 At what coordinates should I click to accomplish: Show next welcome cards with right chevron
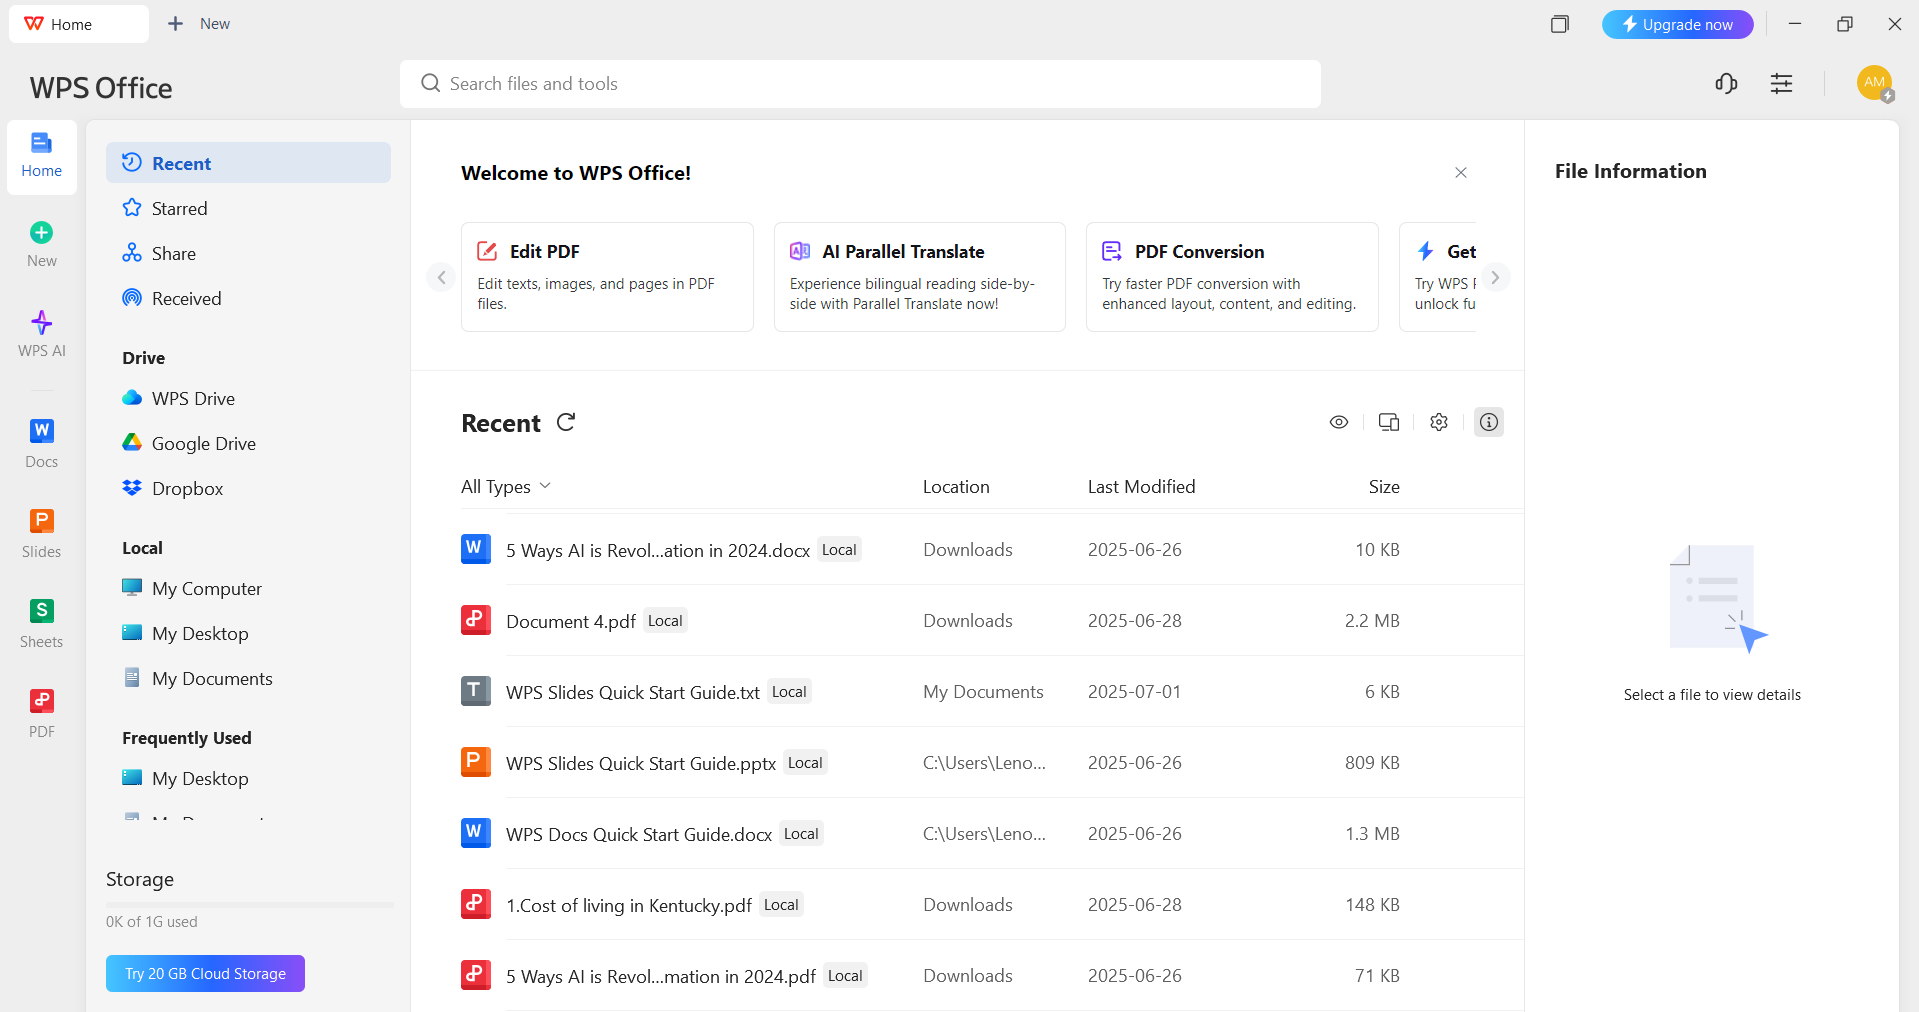(x=1495, y=277)
